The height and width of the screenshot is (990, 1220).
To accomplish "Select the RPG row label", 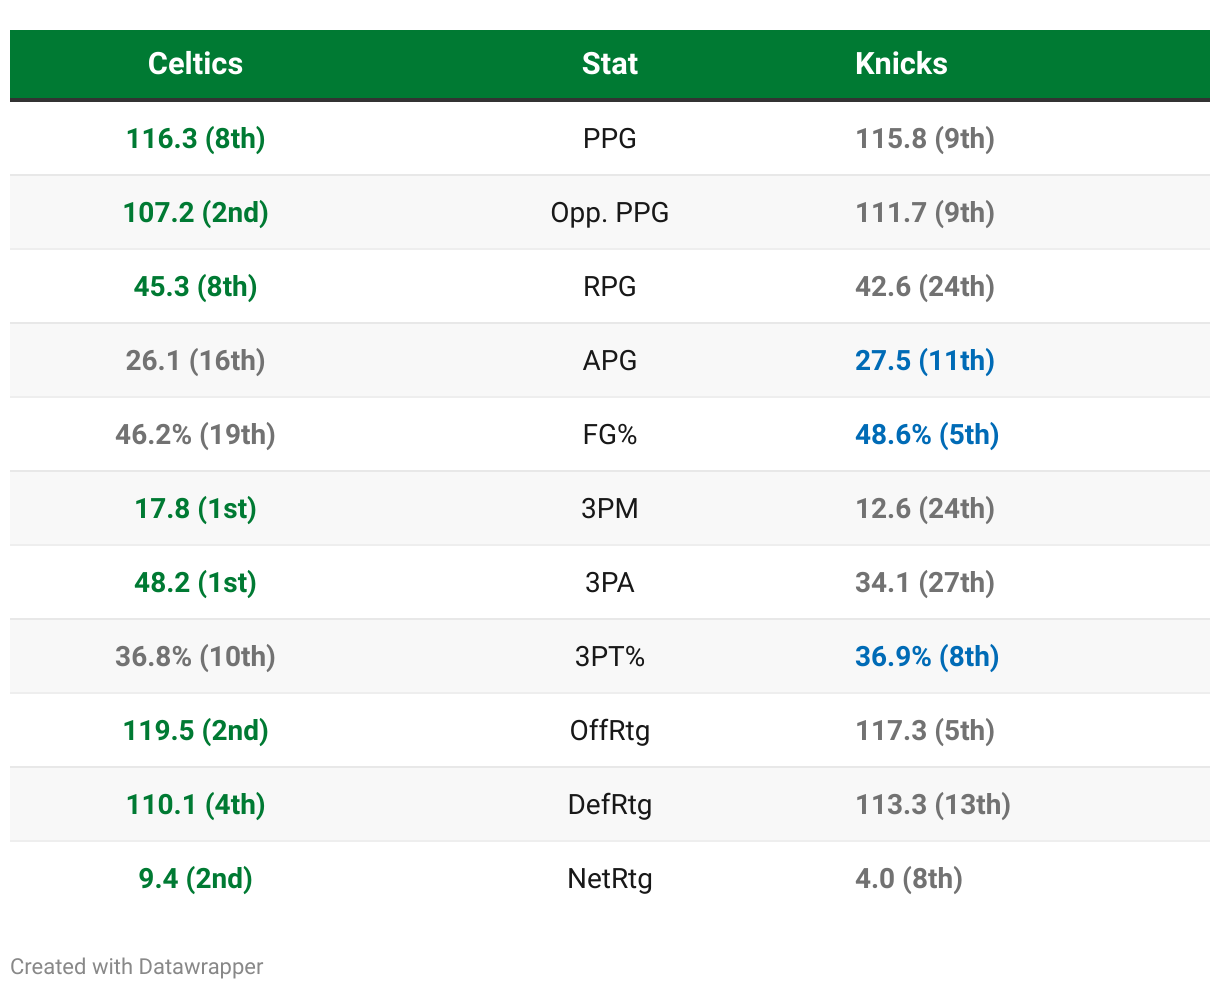I will pos(609,287).
